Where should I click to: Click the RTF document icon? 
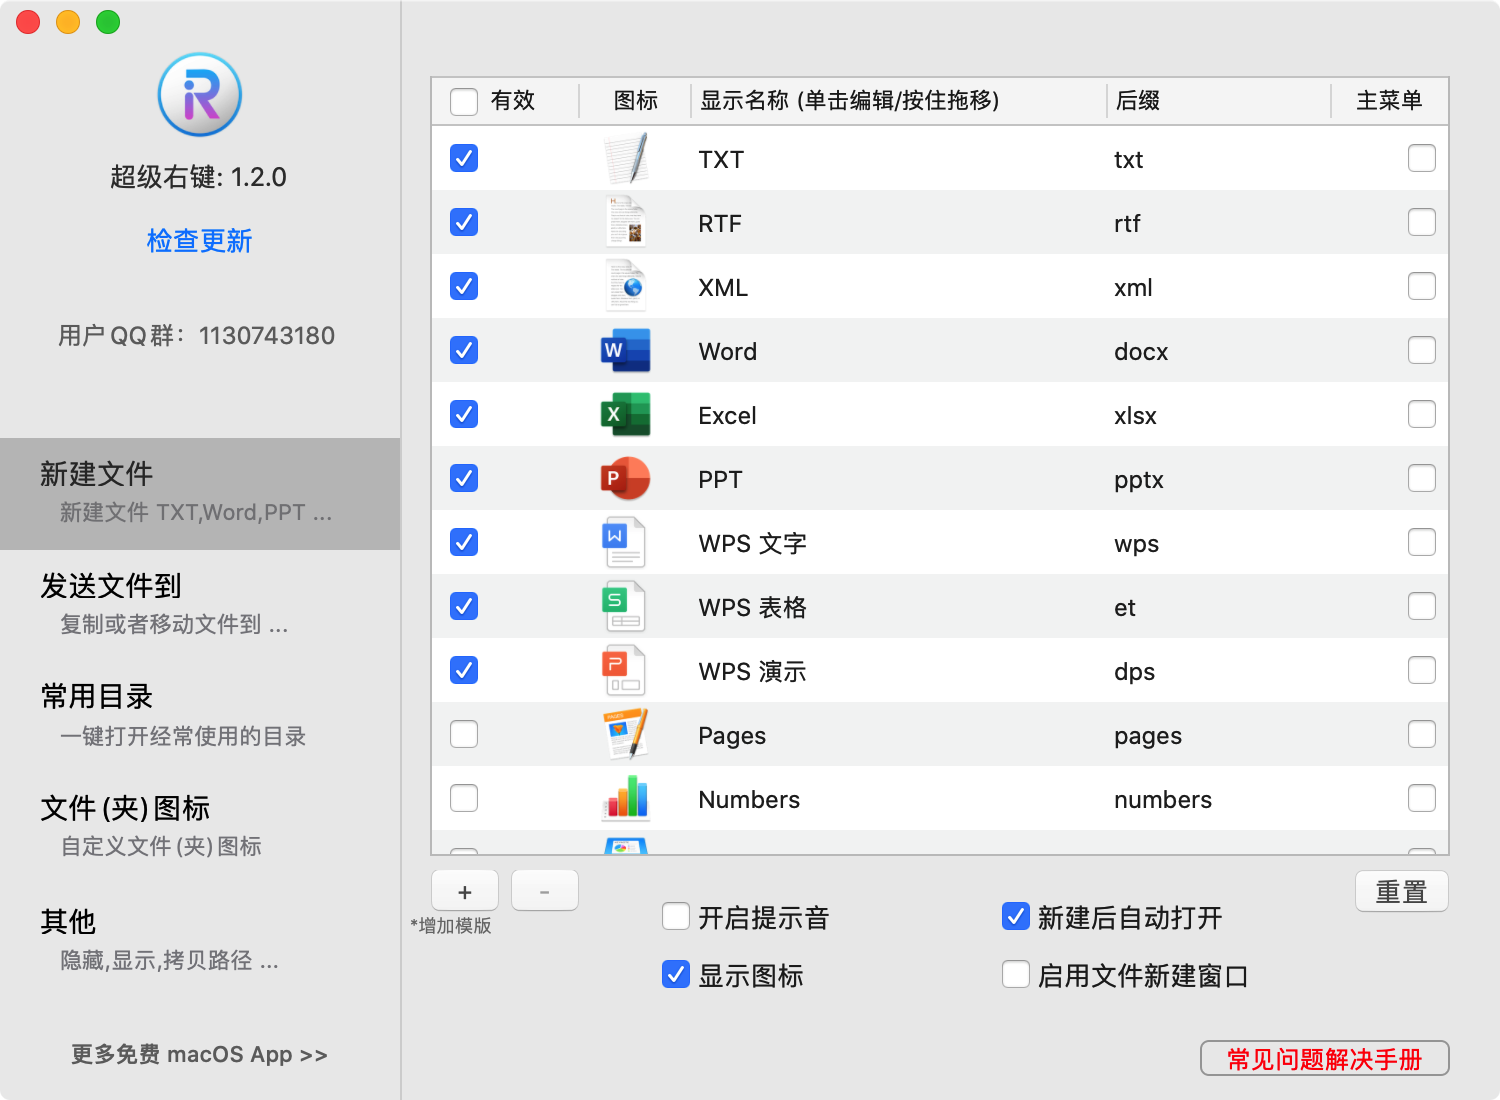pyautogui.click(x=627, y=222)
